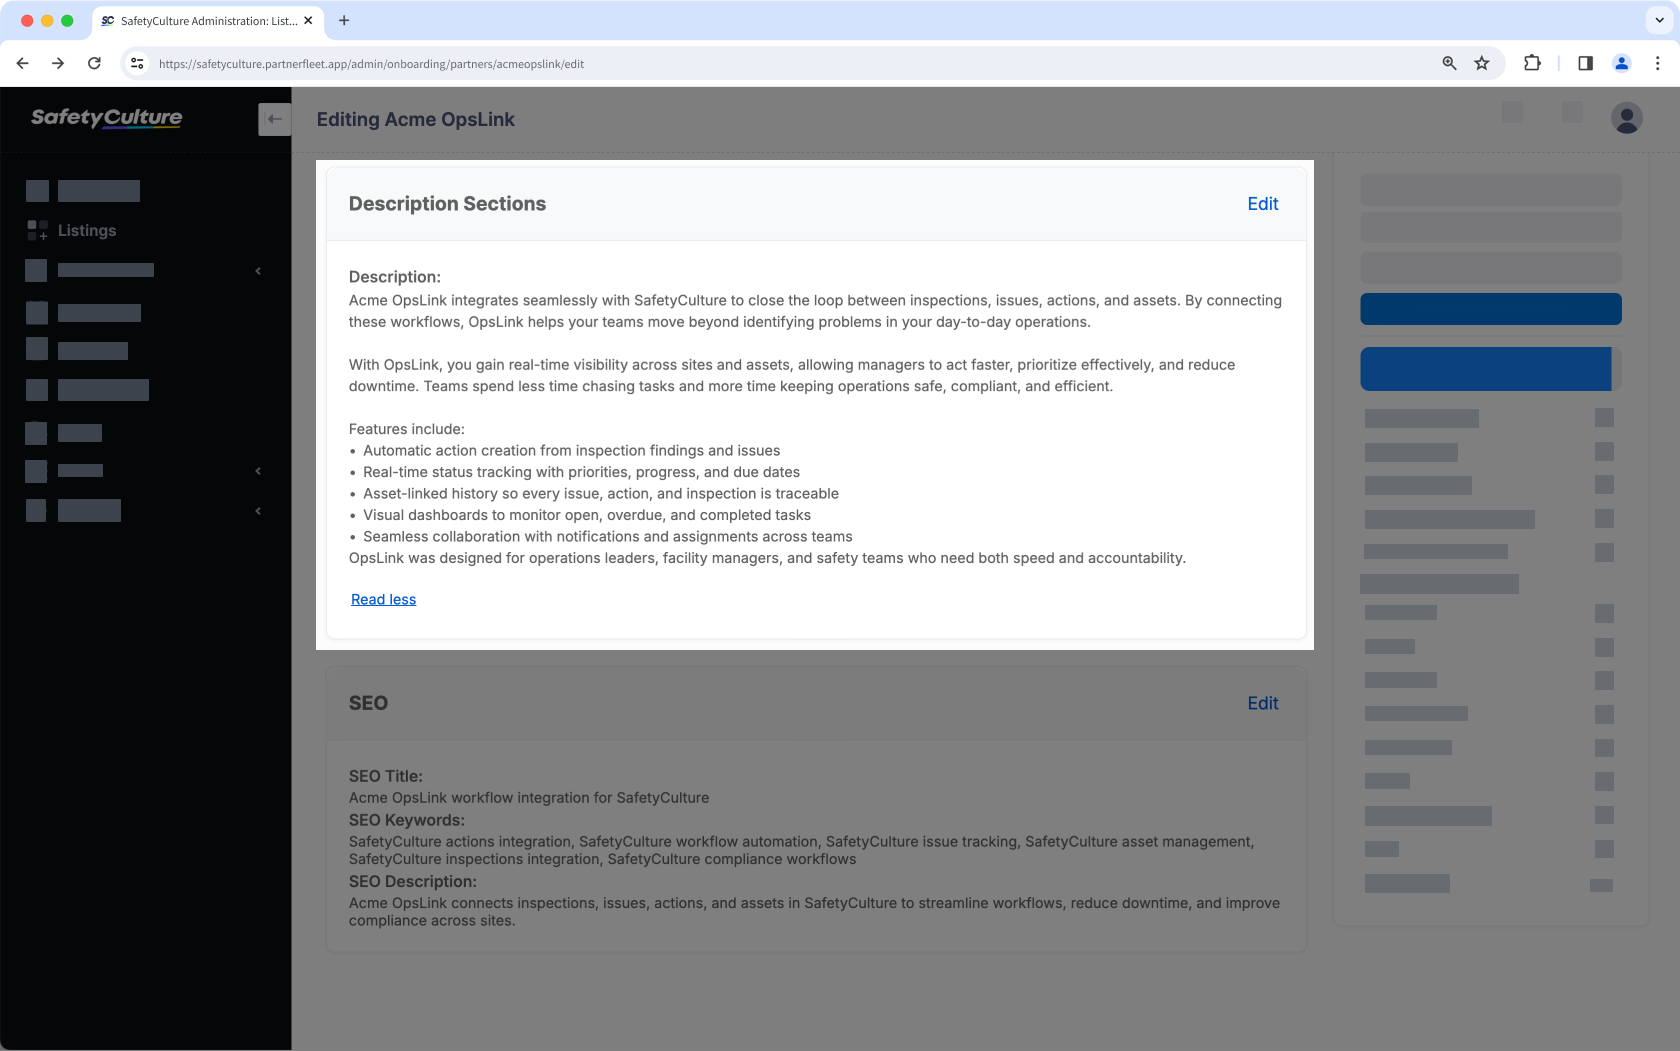The image size is (1680, 1051).
Task: Click the SEO Title label
Action: [385, 776]
